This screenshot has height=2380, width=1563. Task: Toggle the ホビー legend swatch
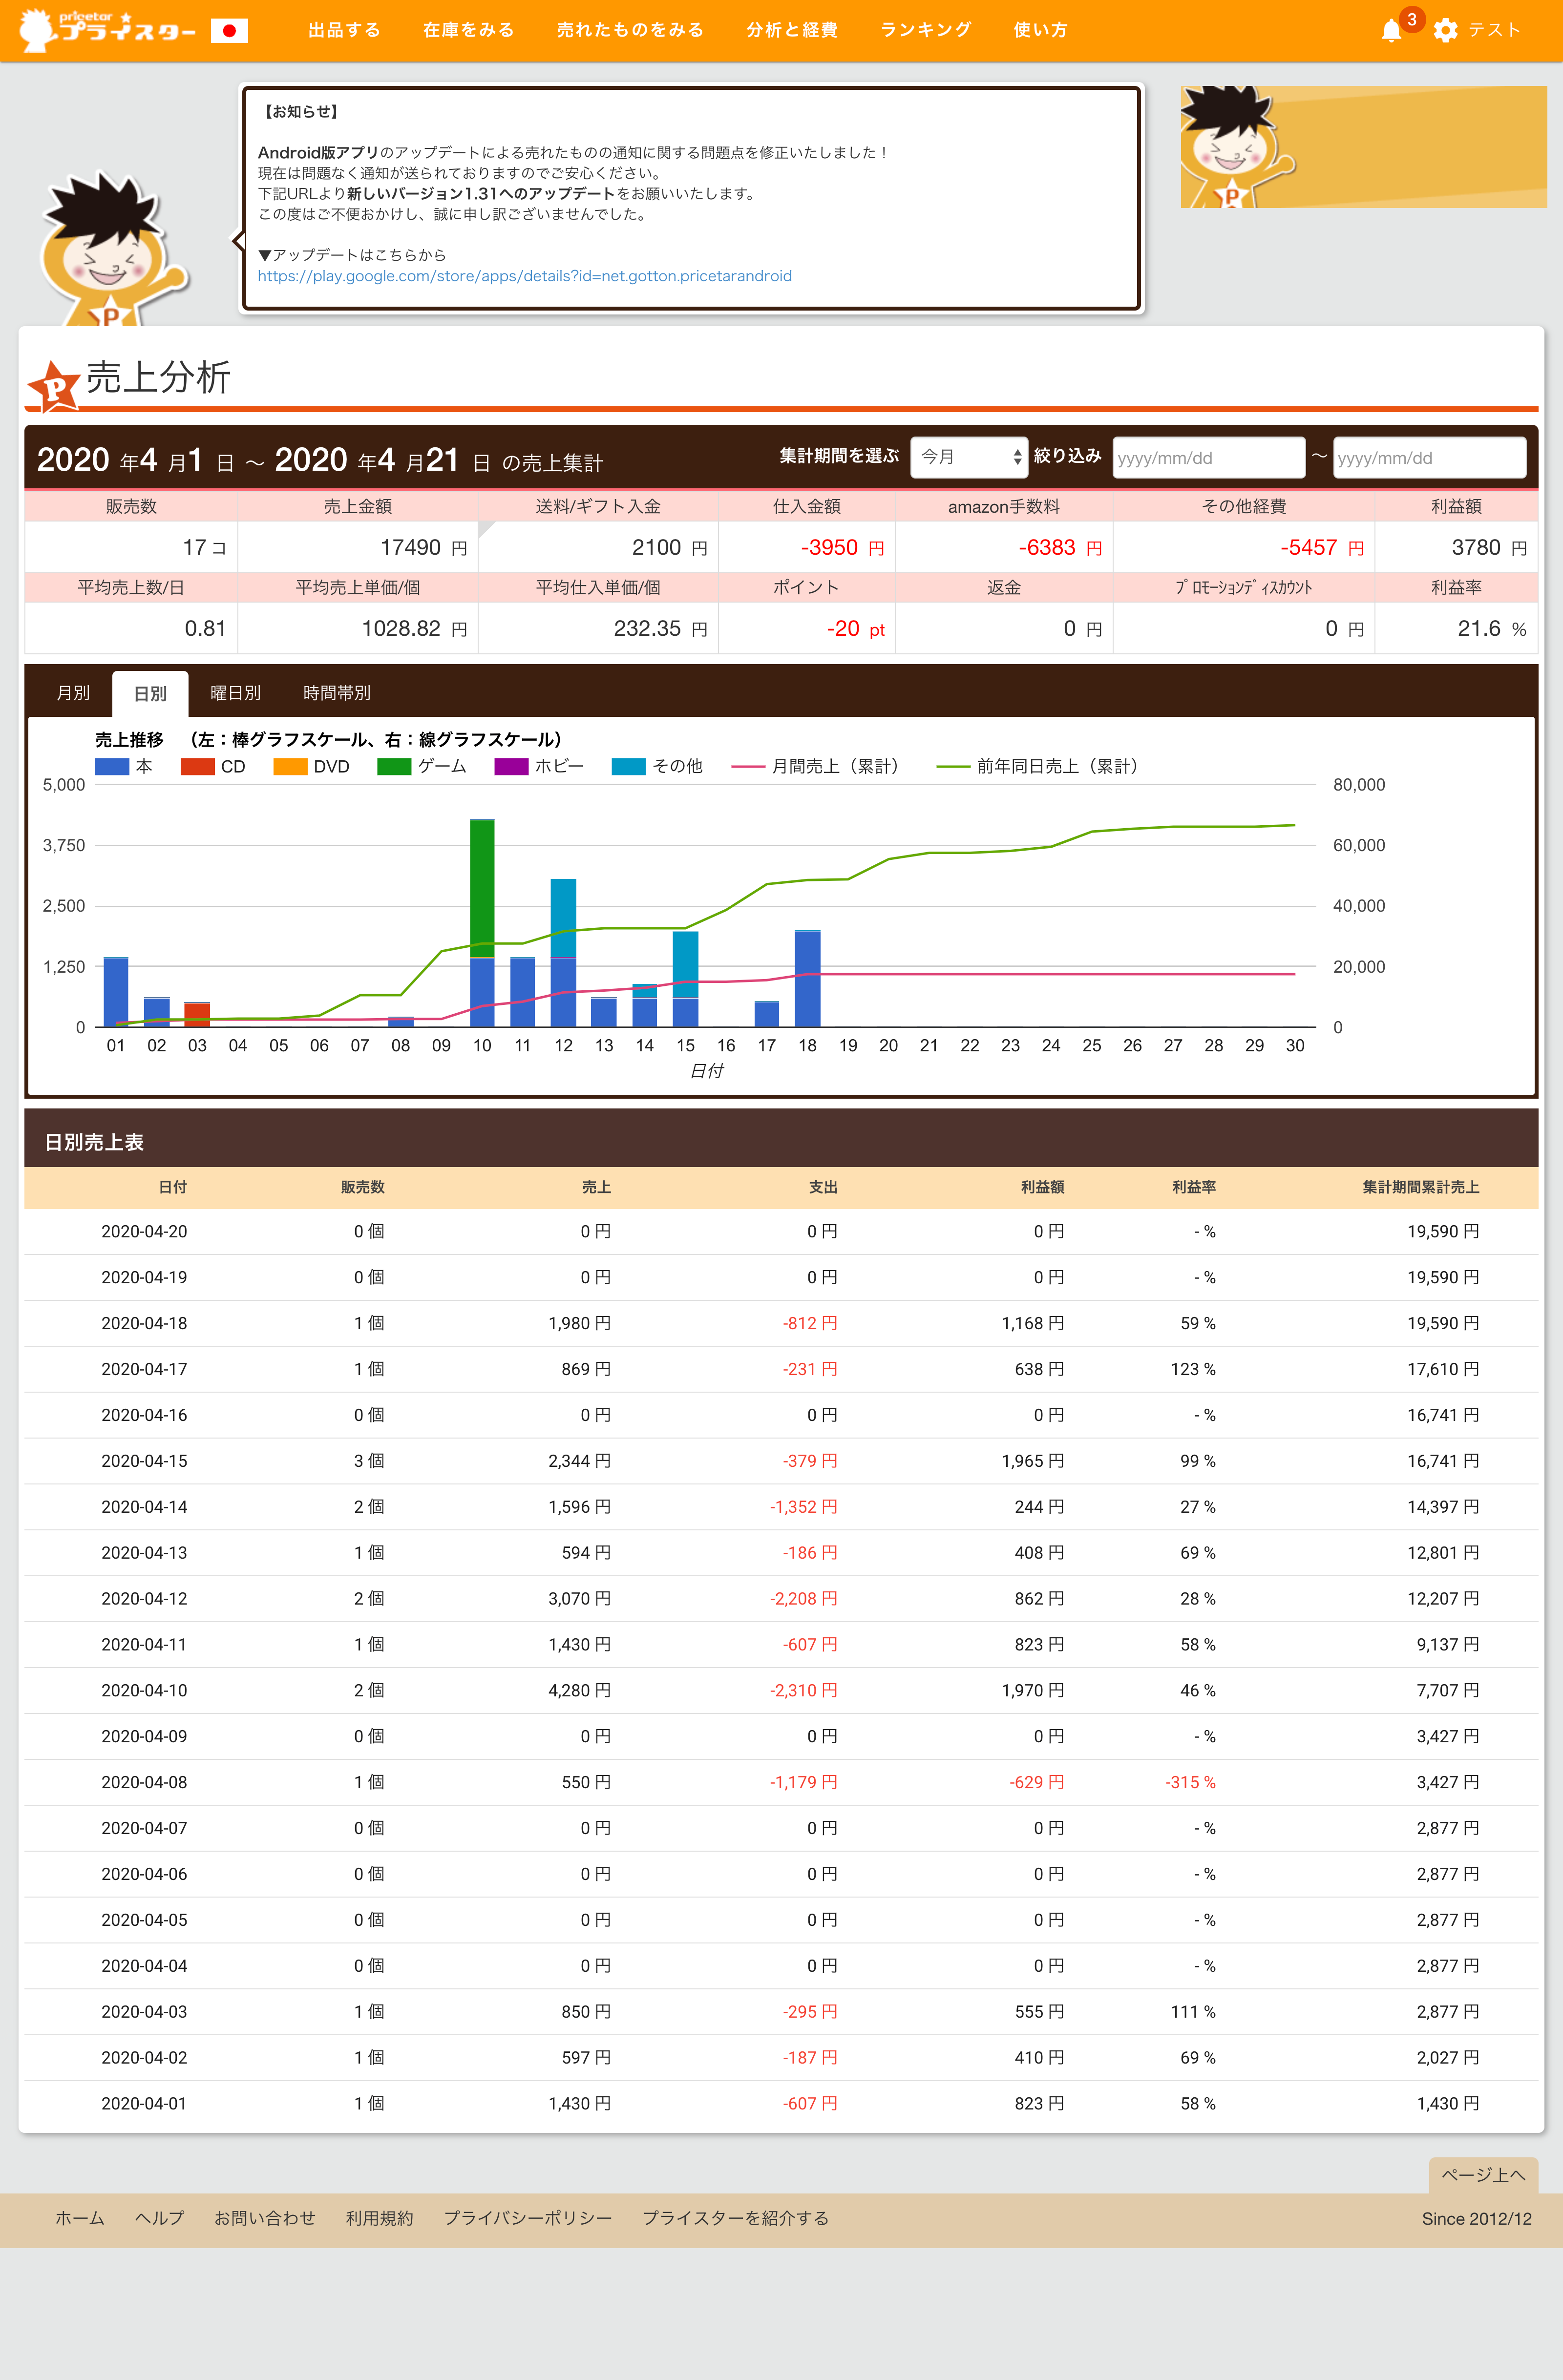[x=511, y=767]
